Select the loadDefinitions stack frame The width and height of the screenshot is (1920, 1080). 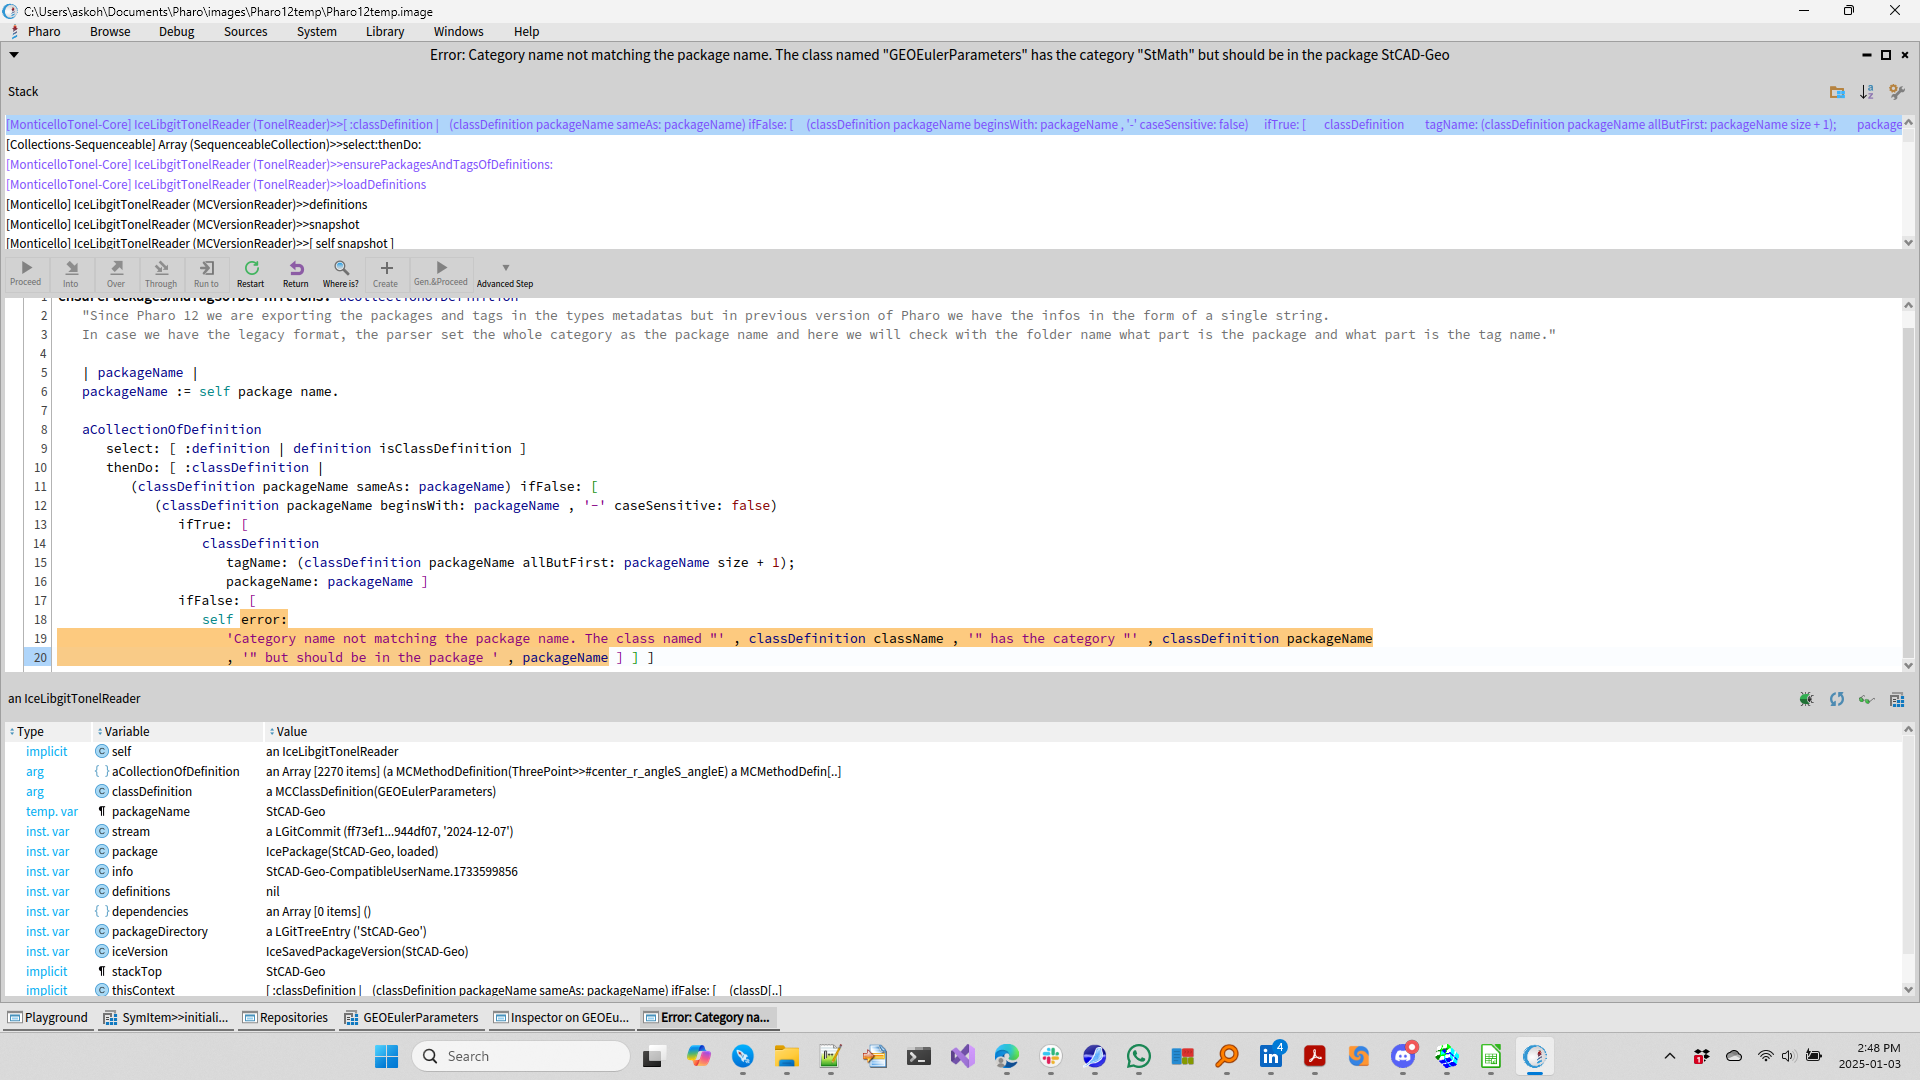pyautogui.click(x=216, y=185)
